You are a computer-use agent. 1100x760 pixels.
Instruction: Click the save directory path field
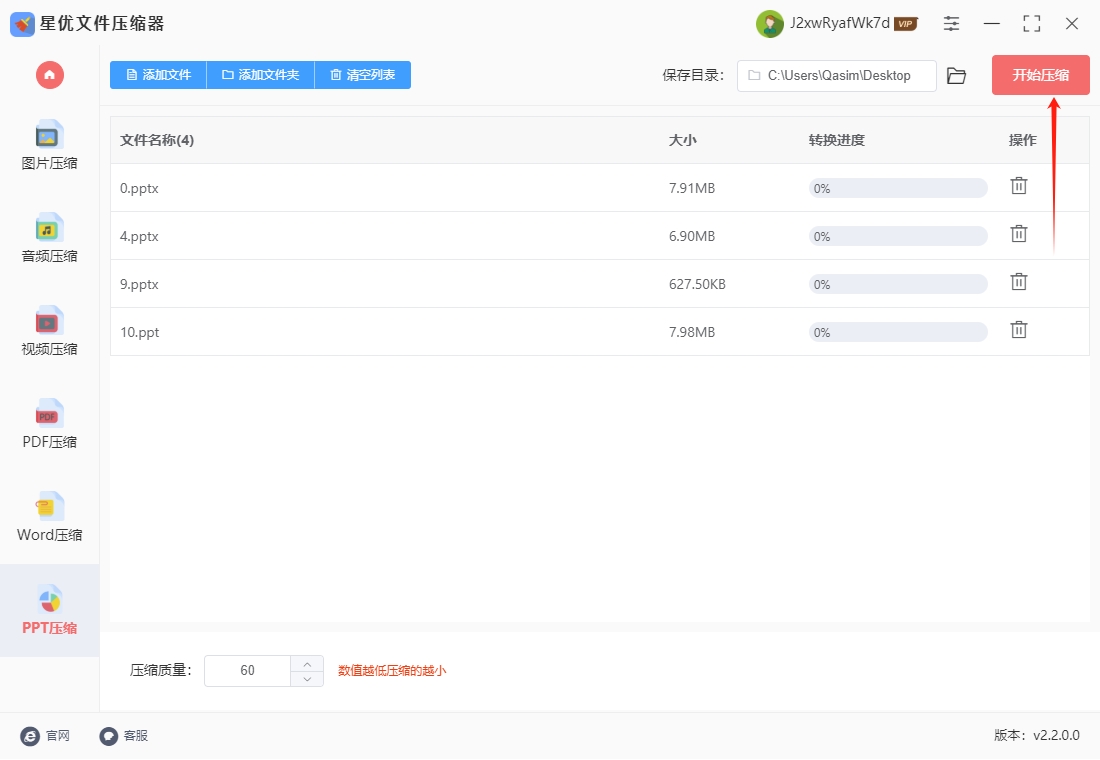coord(836,76)
